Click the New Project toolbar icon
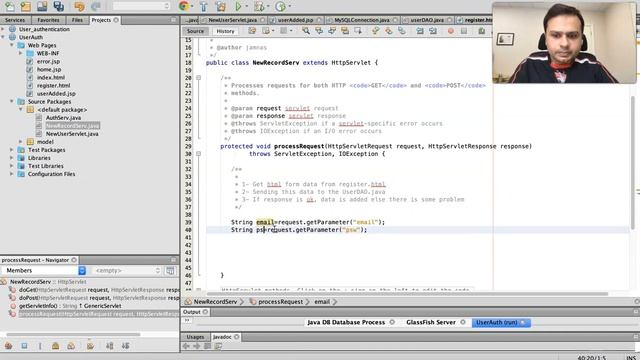This screenshot has width=640, height=360. point(25,6)
